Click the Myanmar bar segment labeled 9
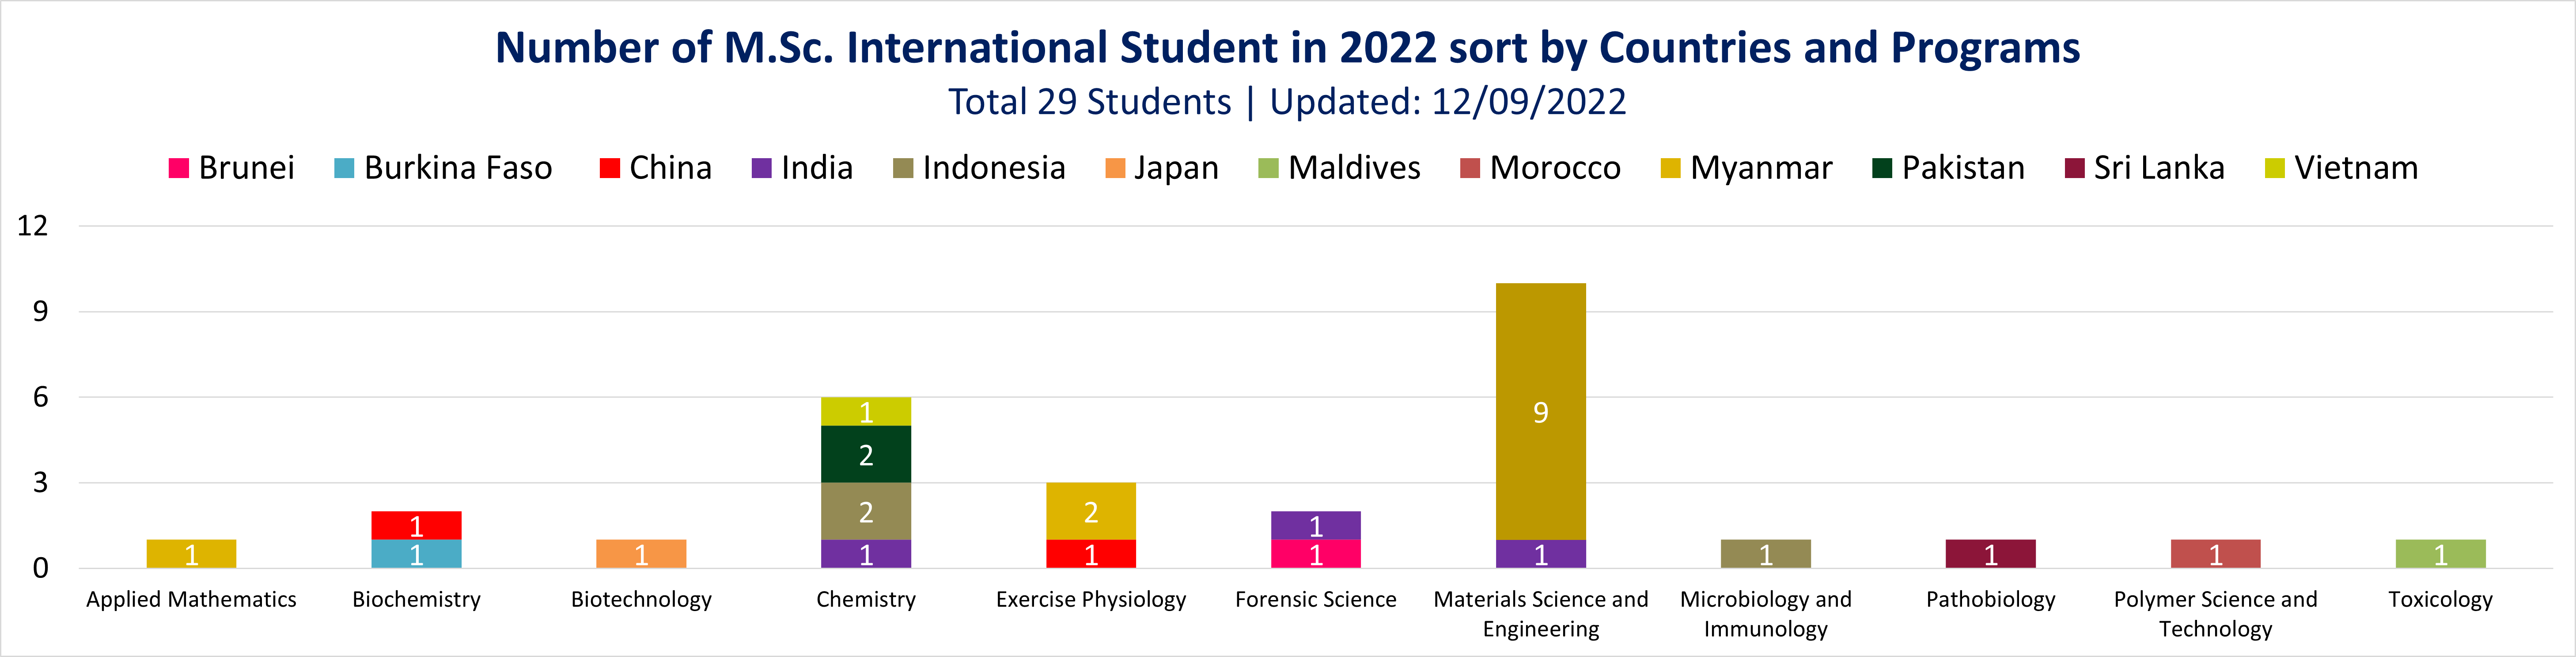Screen dimensions: 2576x657 pos(1540,411)
